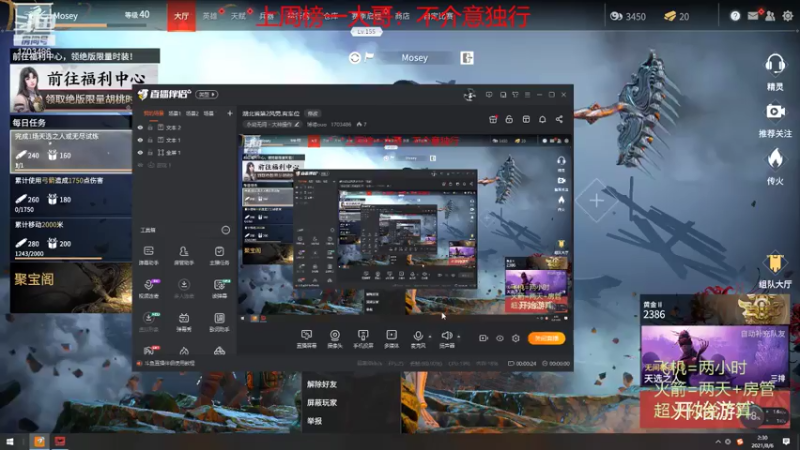The height and width of the screenshot is (450, 800).
Task: Switch to the 场景1 scene tab
Action: pos(174,113)
